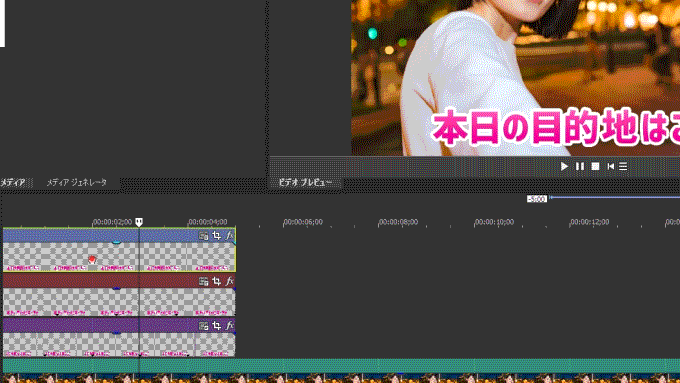Select the メディア tab

[x=13, y=183]
